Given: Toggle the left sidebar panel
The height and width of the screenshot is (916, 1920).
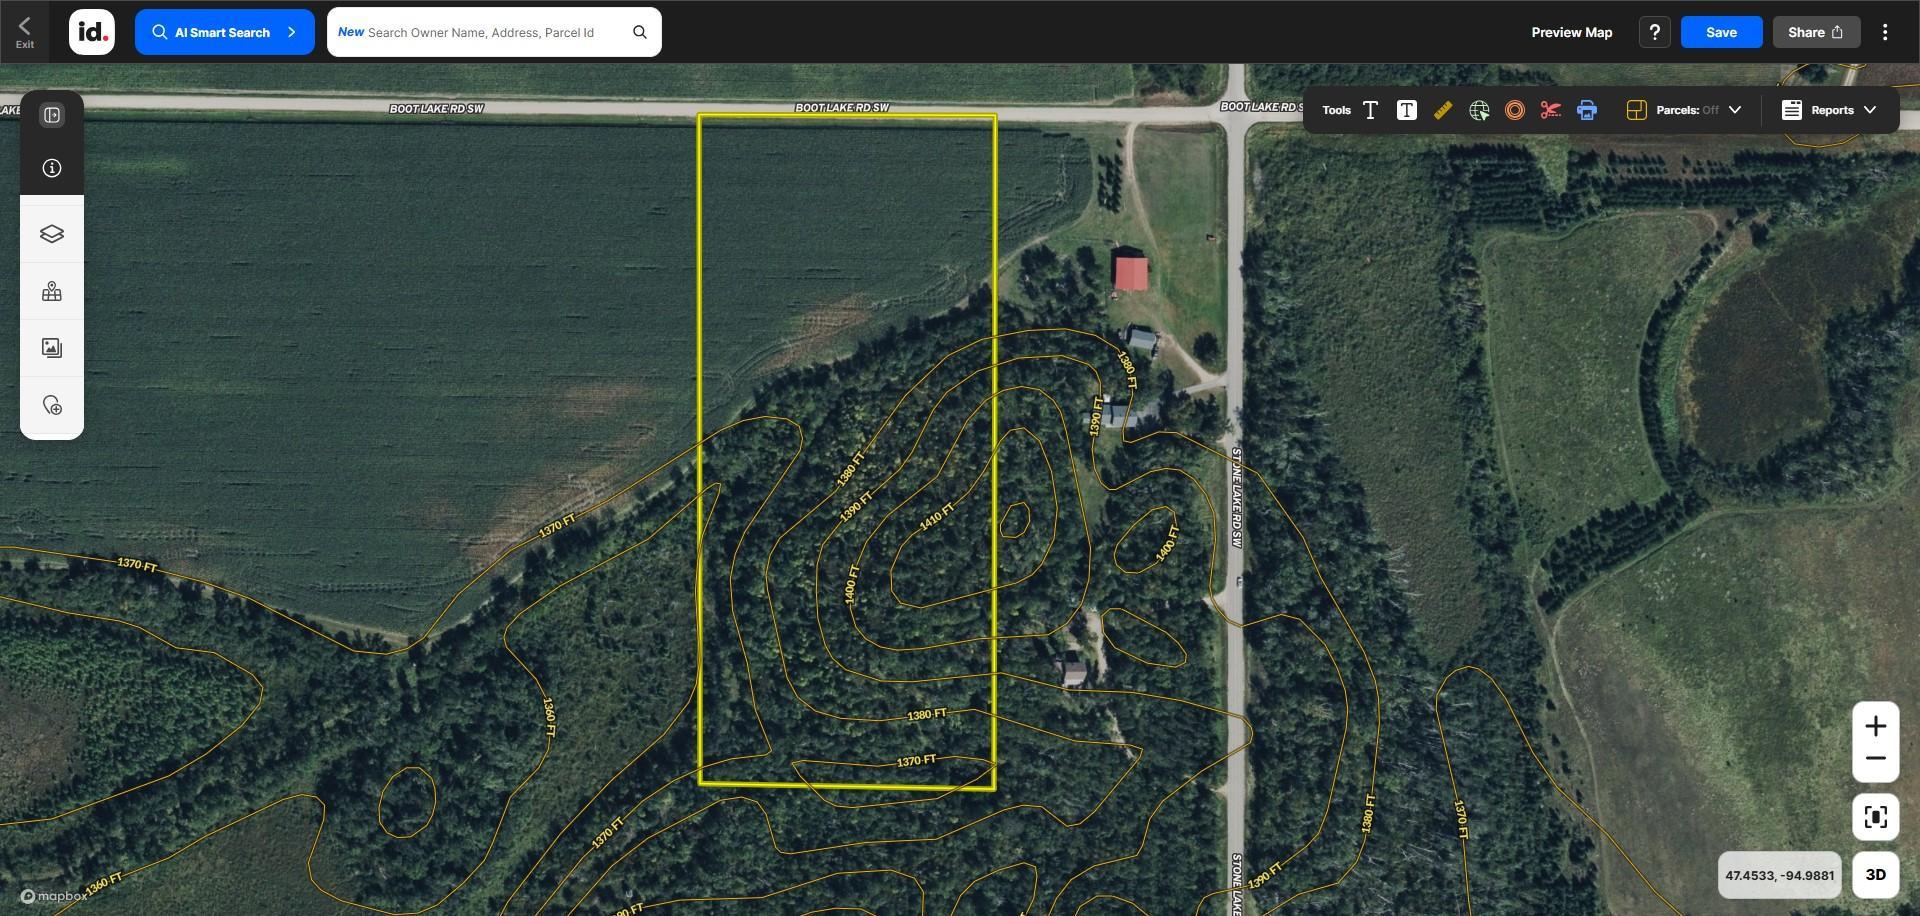Looking at the screenshot, I should [52, 115].
